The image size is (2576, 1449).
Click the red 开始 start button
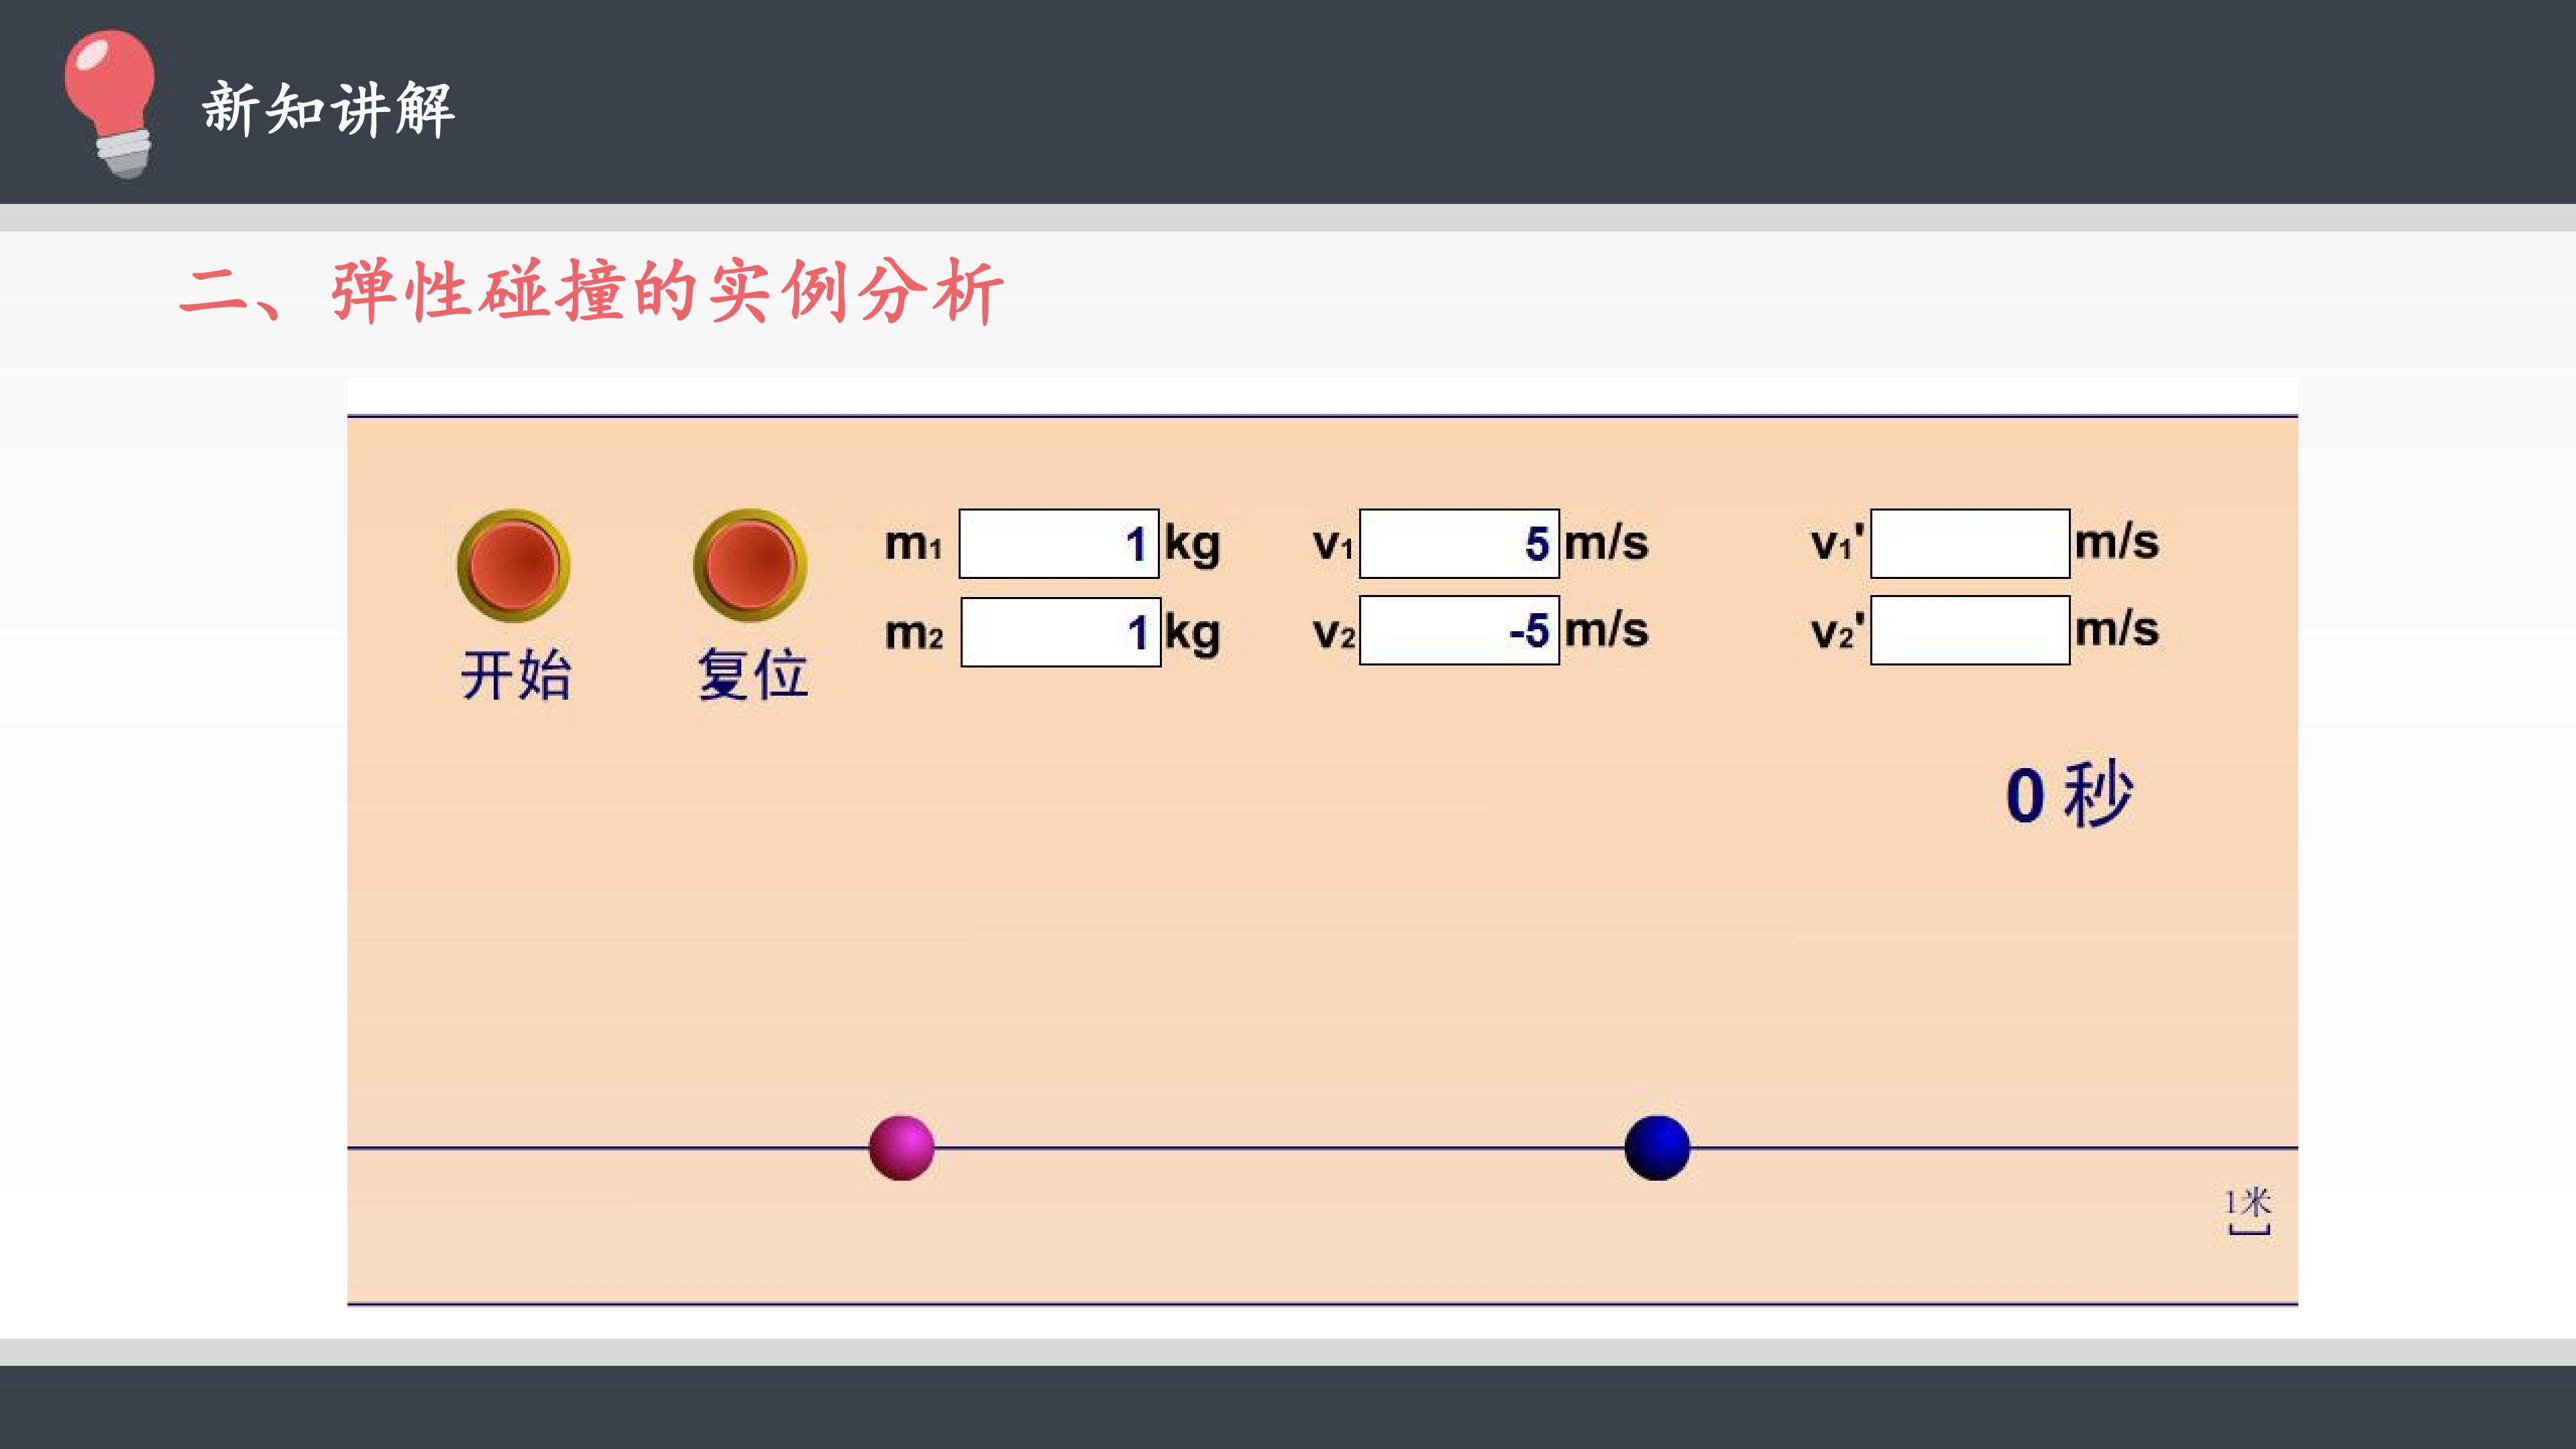point(514,566)
